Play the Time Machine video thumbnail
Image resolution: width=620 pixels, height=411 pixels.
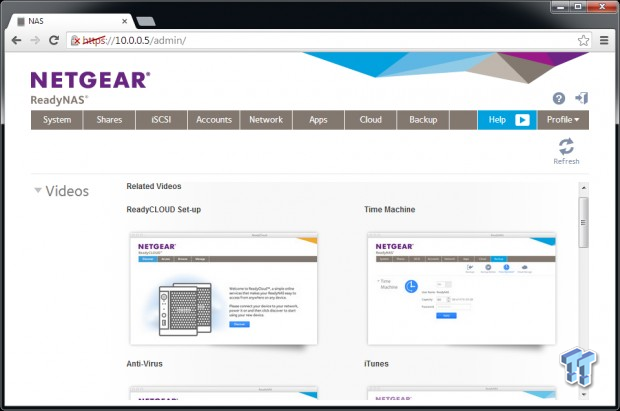[x=461, y=288]
